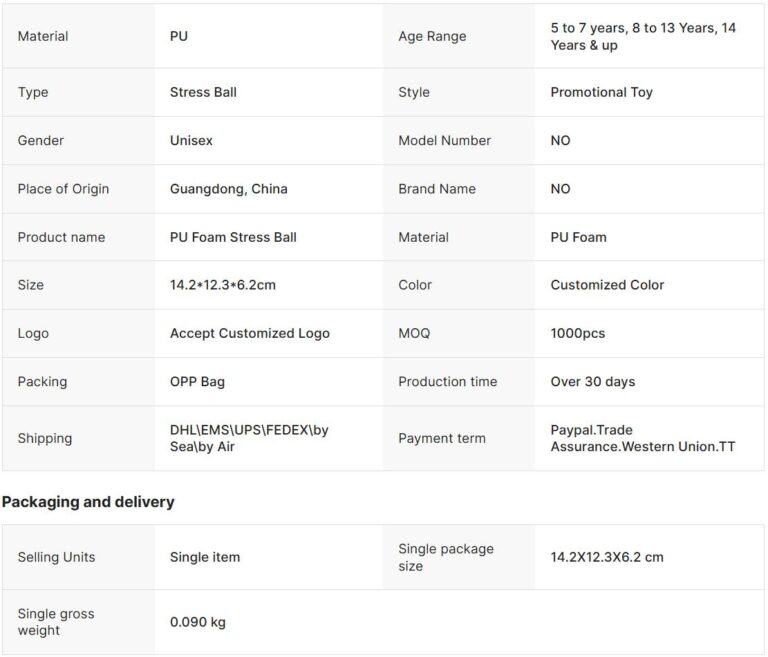
Task: Select the "Customized Color" value
Action: [x=607, y=285]
